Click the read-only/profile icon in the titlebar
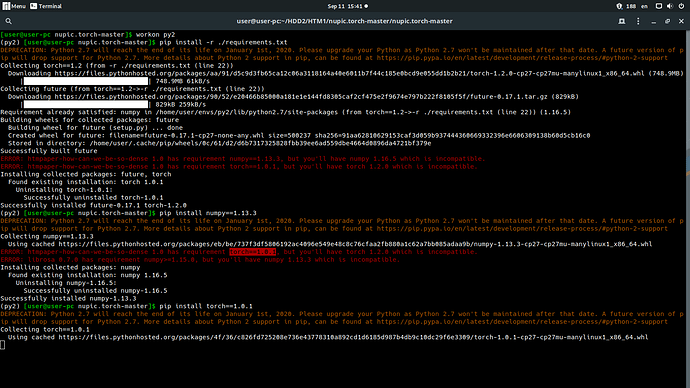Viewport: 690px width, 388px height. tap(622, 21)
